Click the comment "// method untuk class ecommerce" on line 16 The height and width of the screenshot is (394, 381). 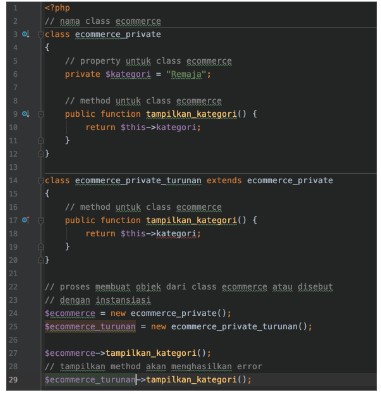point(143,207)
